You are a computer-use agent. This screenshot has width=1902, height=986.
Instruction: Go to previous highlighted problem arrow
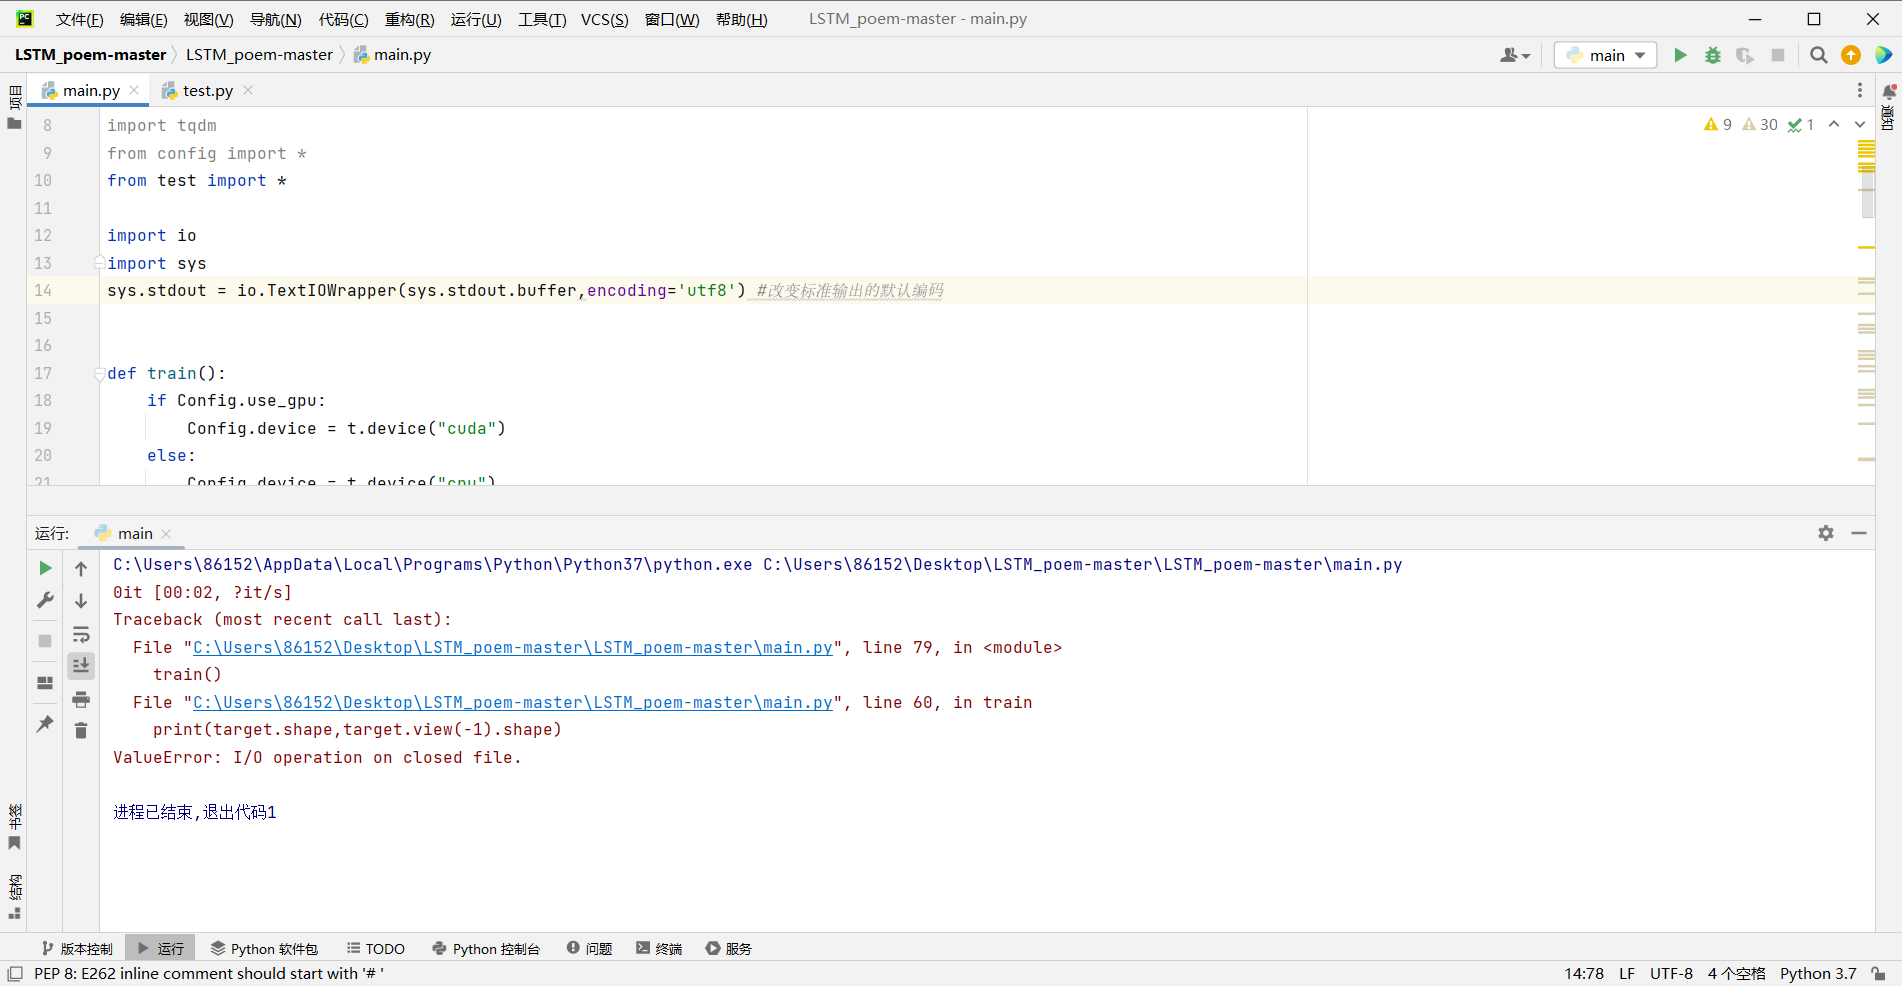click(x=1834, y=124)
